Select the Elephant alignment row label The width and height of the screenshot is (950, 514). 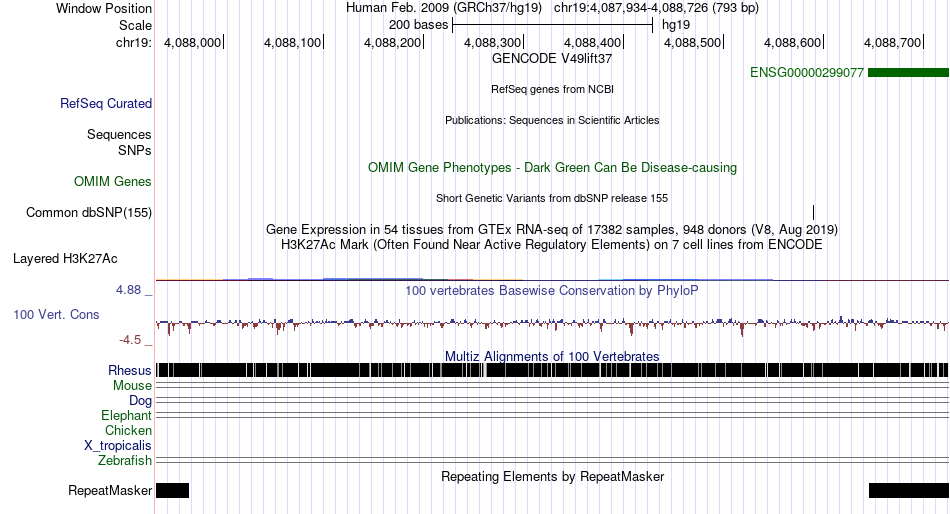coord(127,416)
